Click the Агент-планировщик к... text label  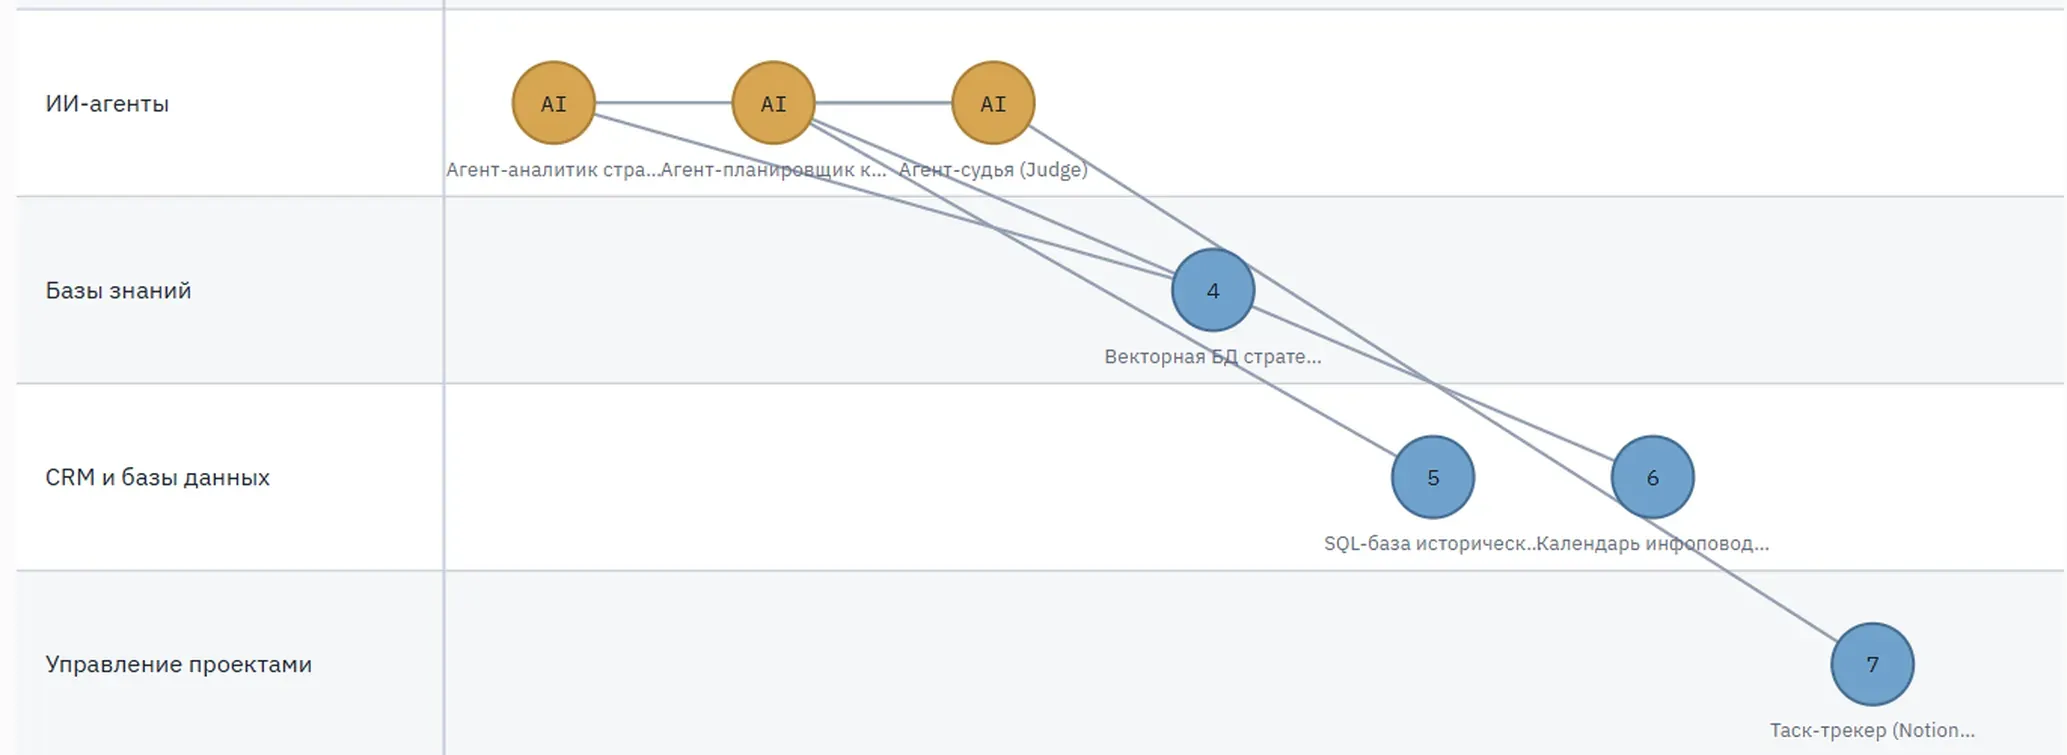(773, 169)
